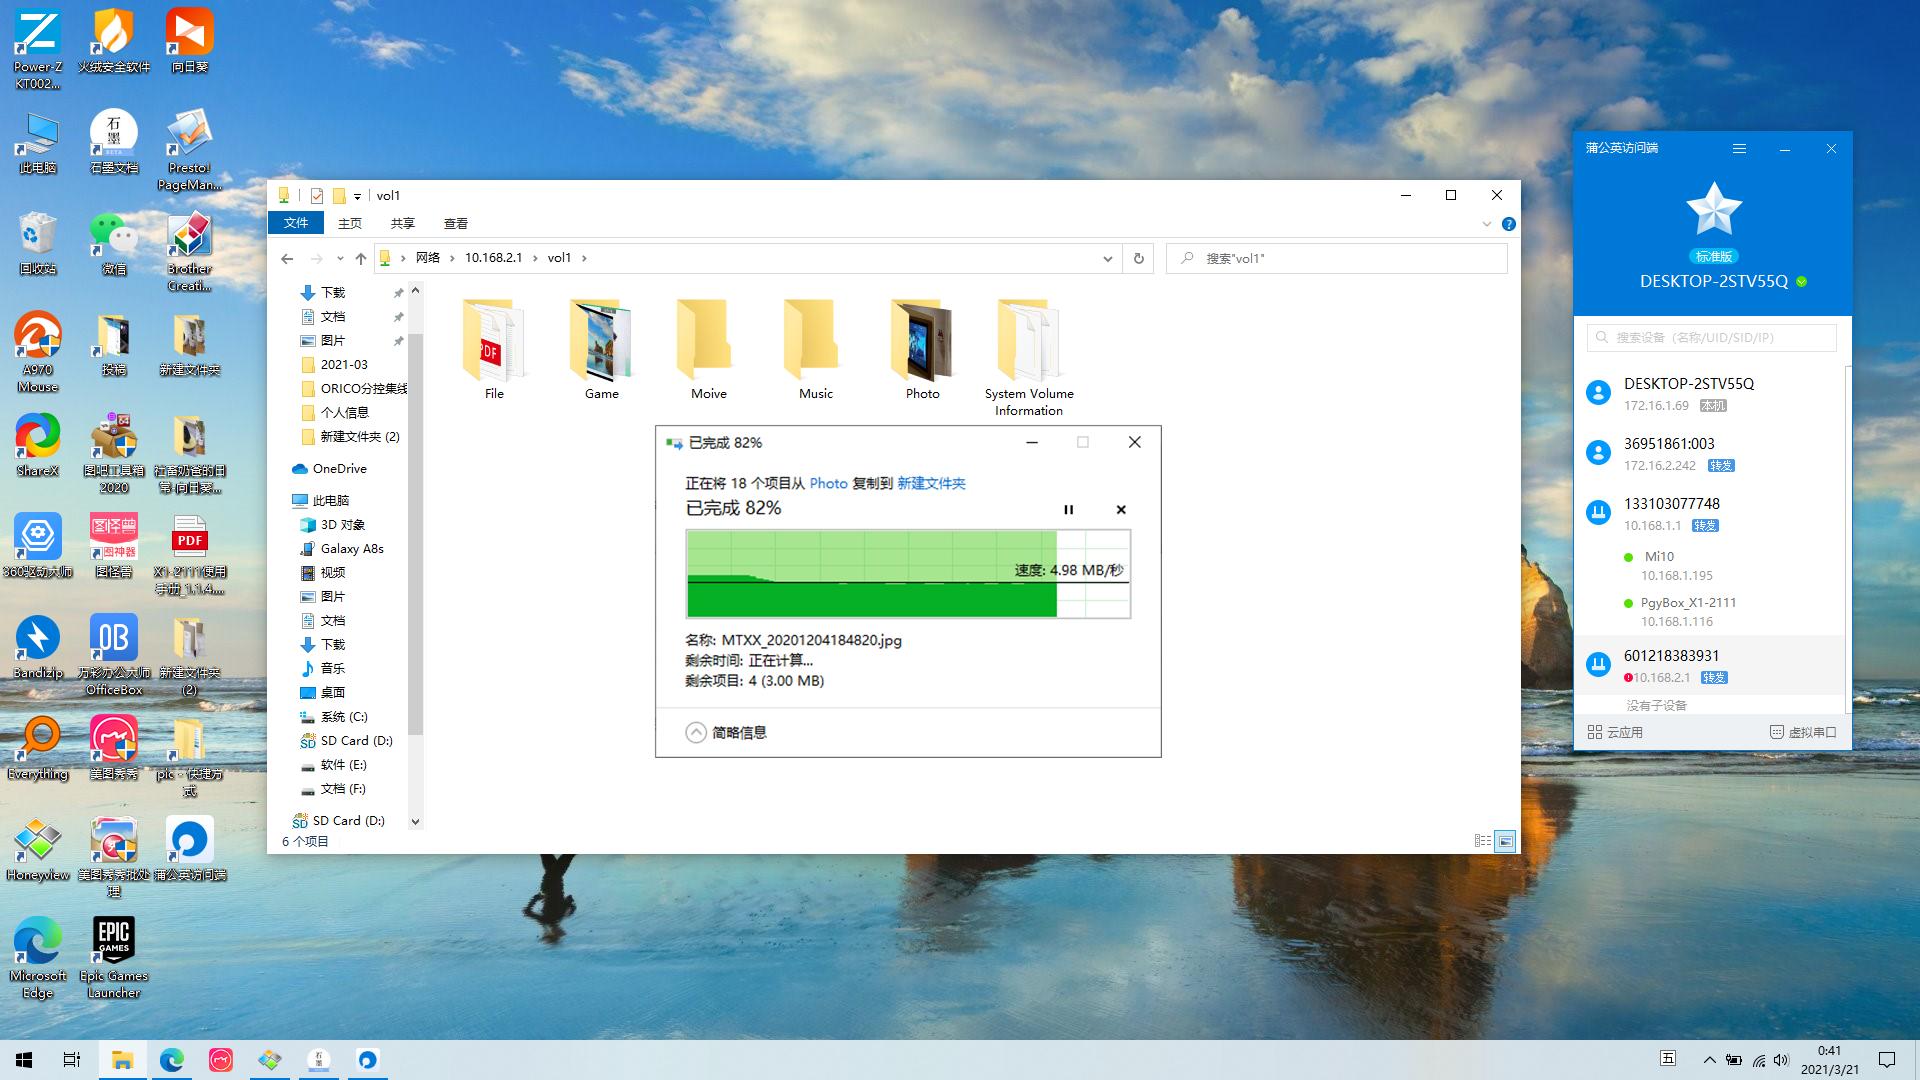Collapse details via 简略信息 chevron
Screen dimensions: 1920x1080
[696, 733]
